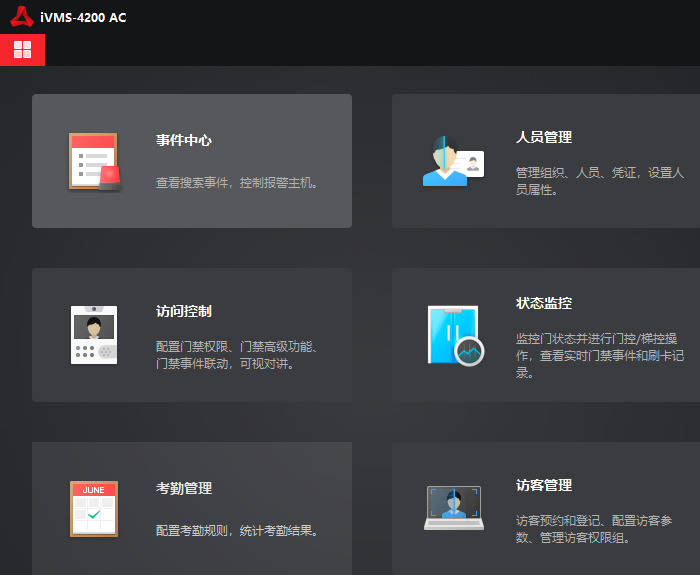
Task: Open the 事件中心 title link
Action: pyautogui.click(x=184, y=141)
